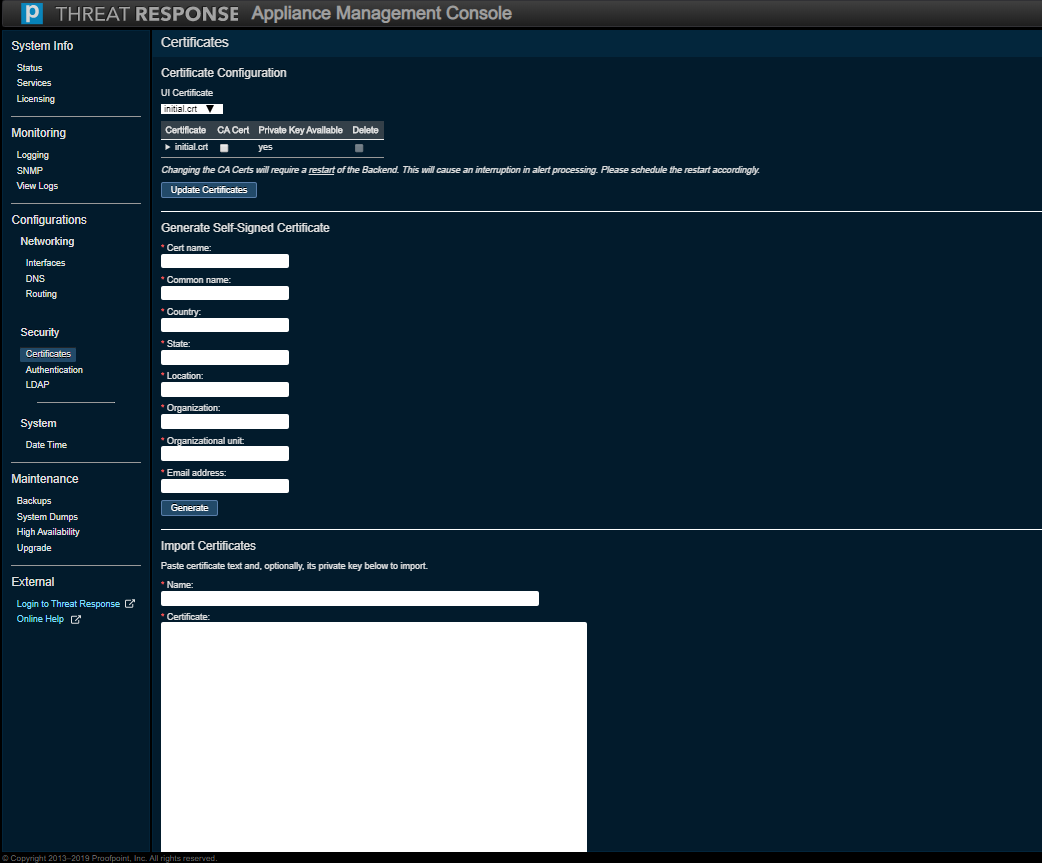The image size is (1042, 863).
Task: Go to Authentication under Security
Action: [54, 370]
